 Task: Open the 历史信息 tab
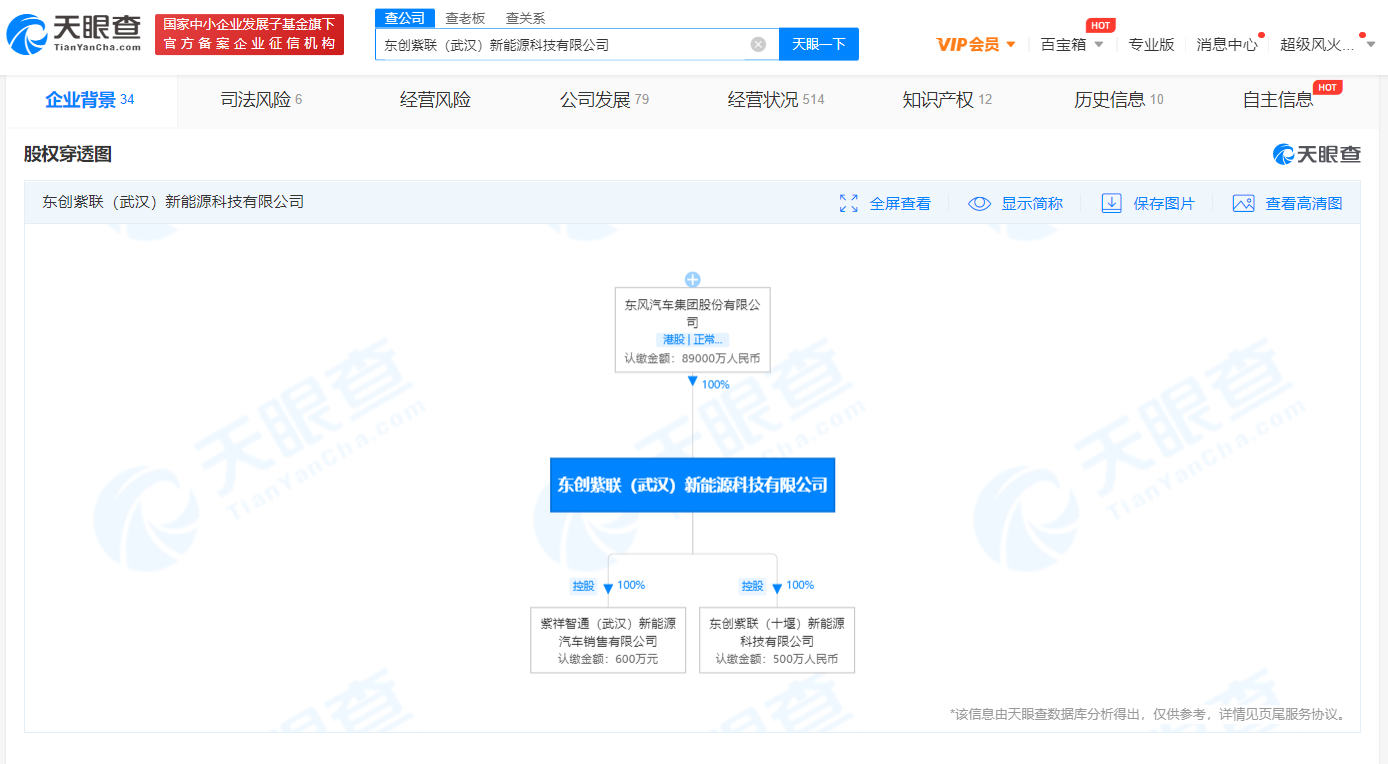point(1119,100)
